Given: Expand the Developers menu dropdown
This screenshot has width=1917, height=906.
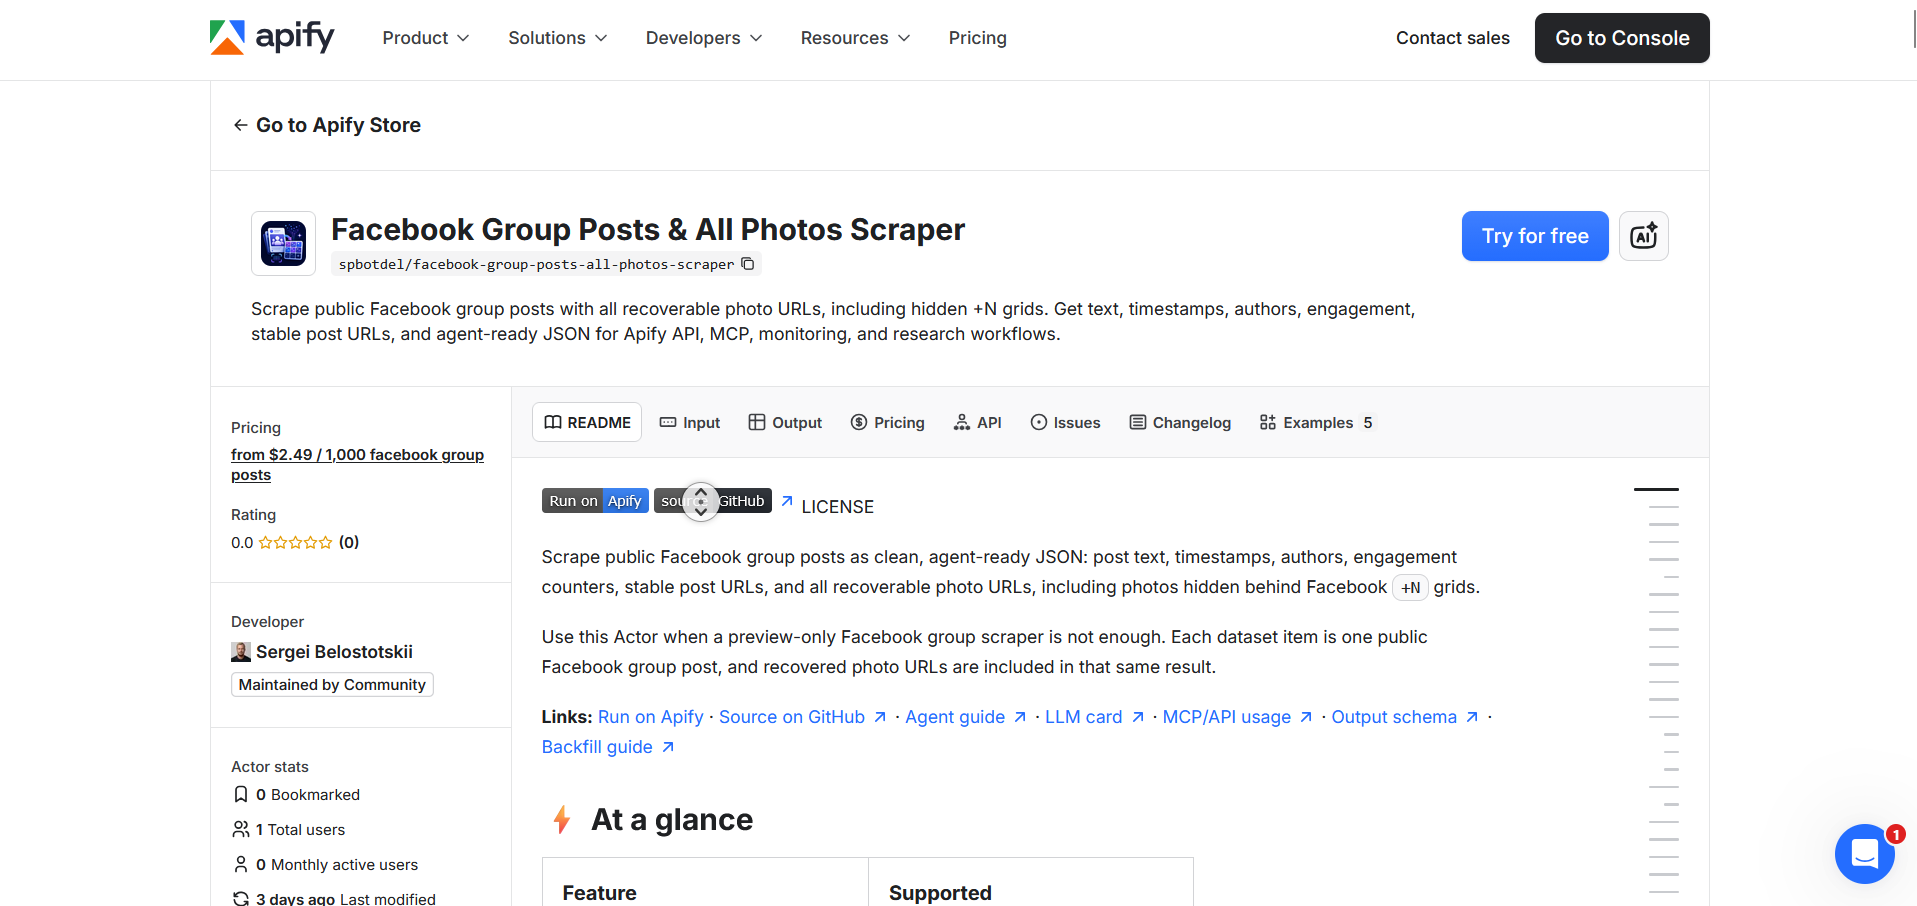Looking at the screenshot, I should coord(704,38).
